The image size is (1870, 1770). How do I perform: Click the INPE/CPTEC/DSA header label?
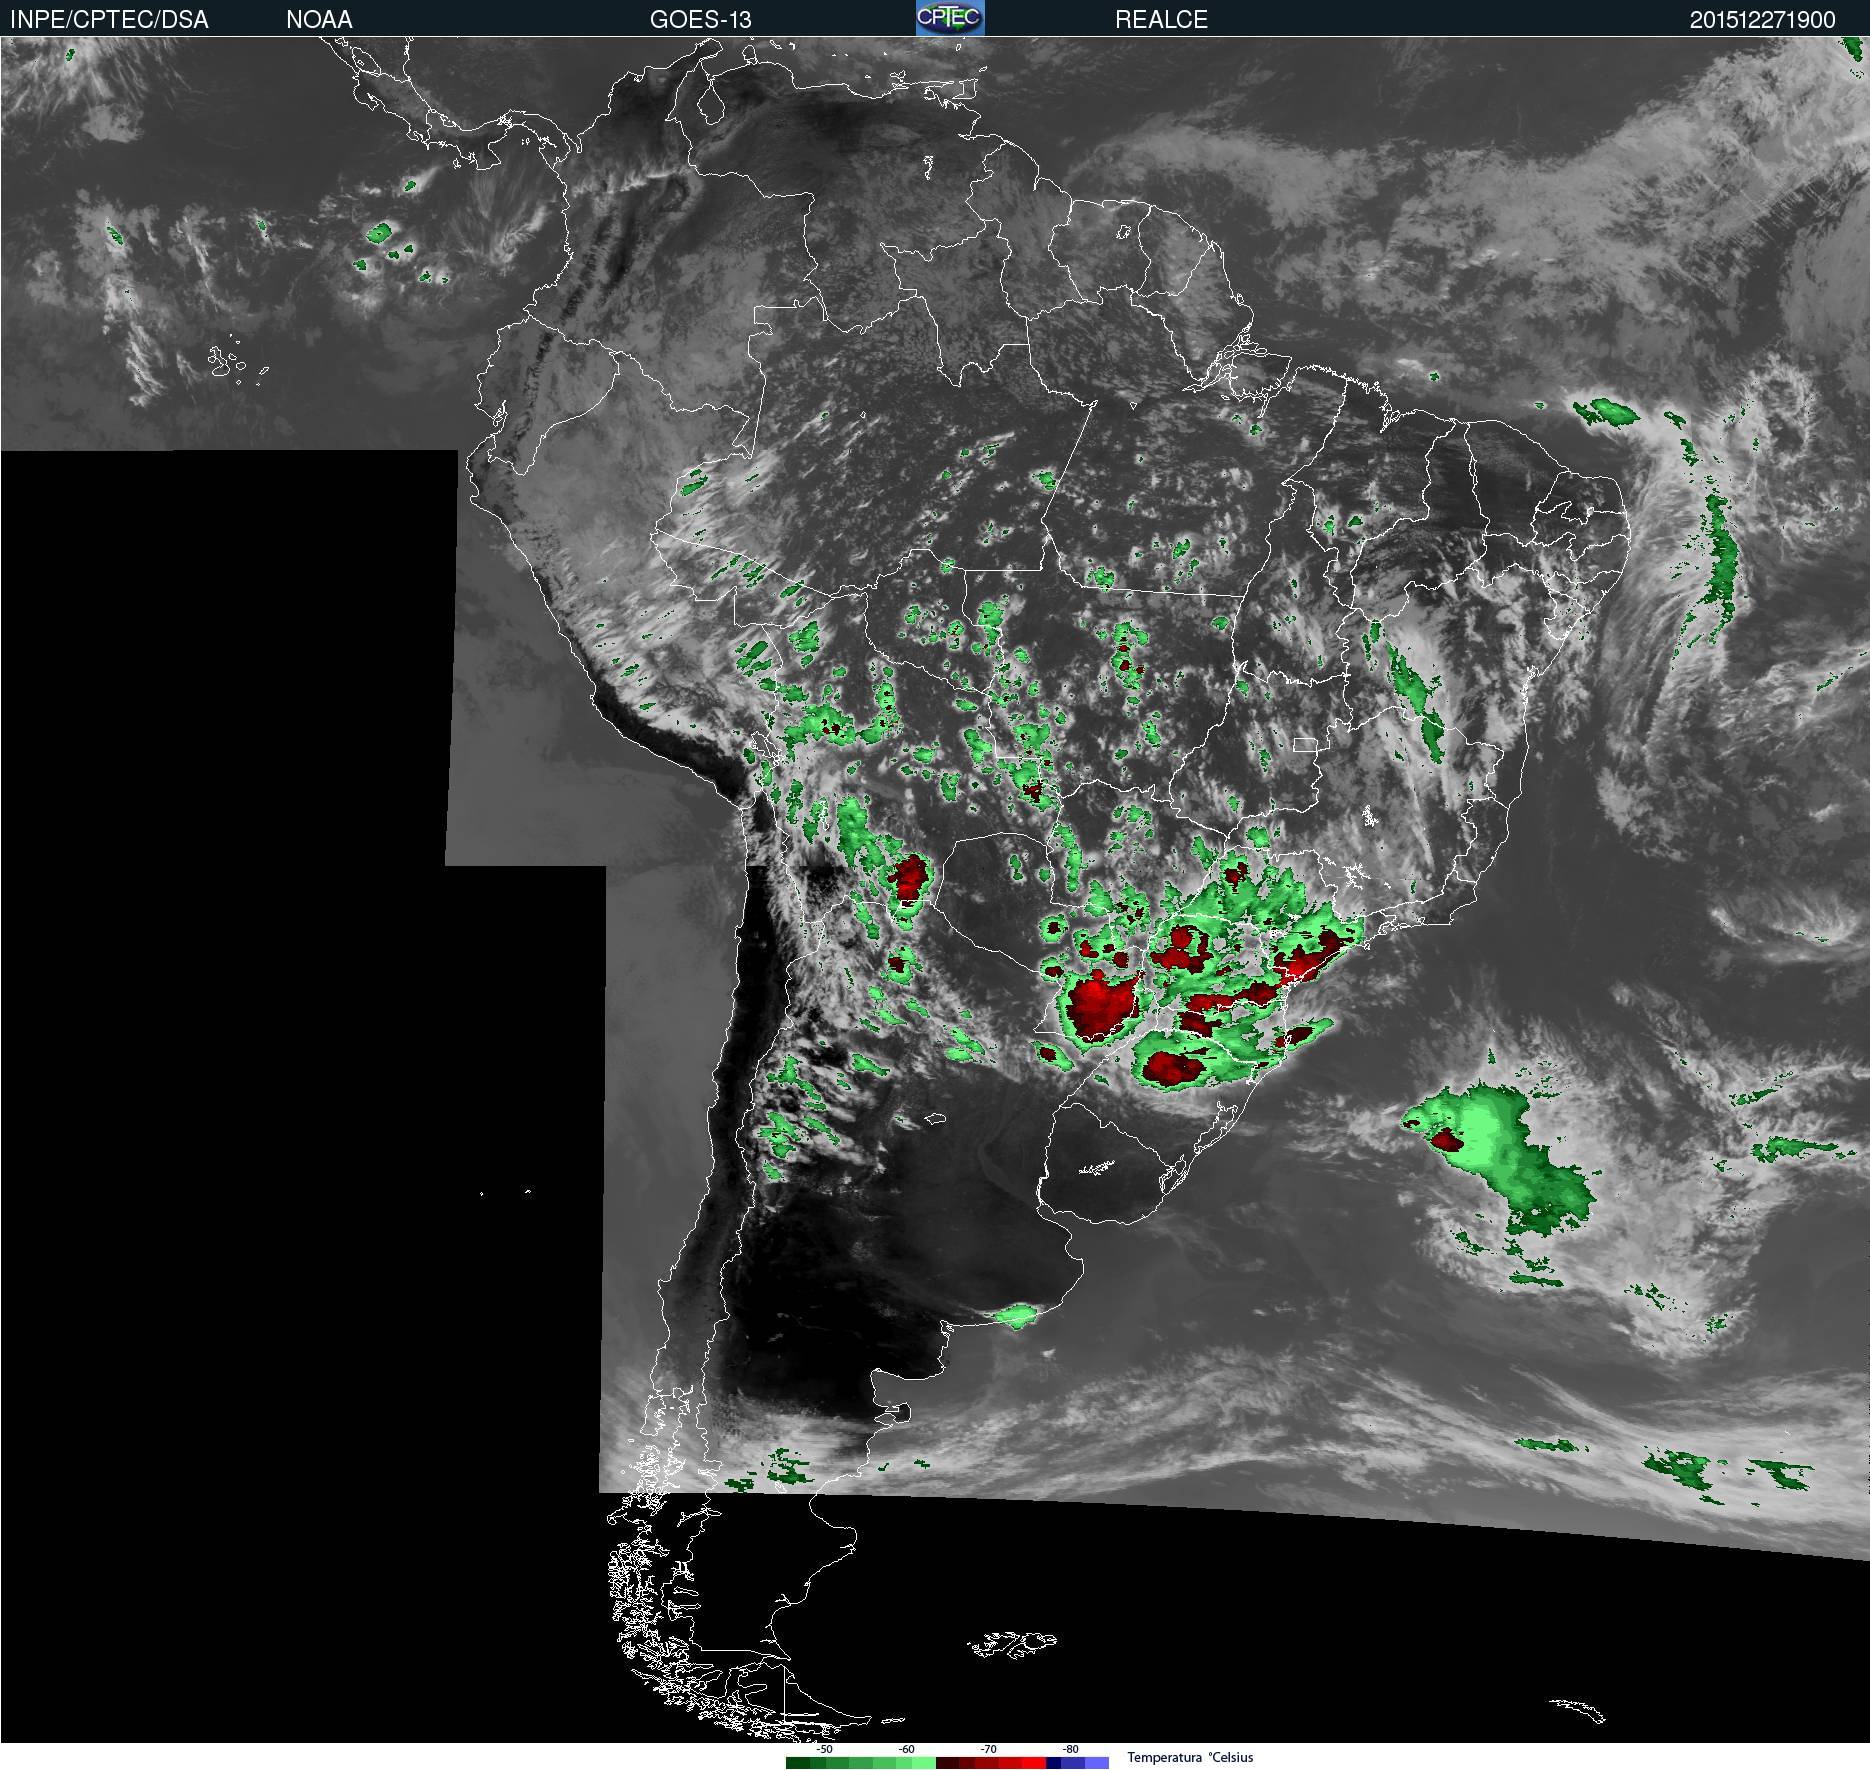(110, 19)
